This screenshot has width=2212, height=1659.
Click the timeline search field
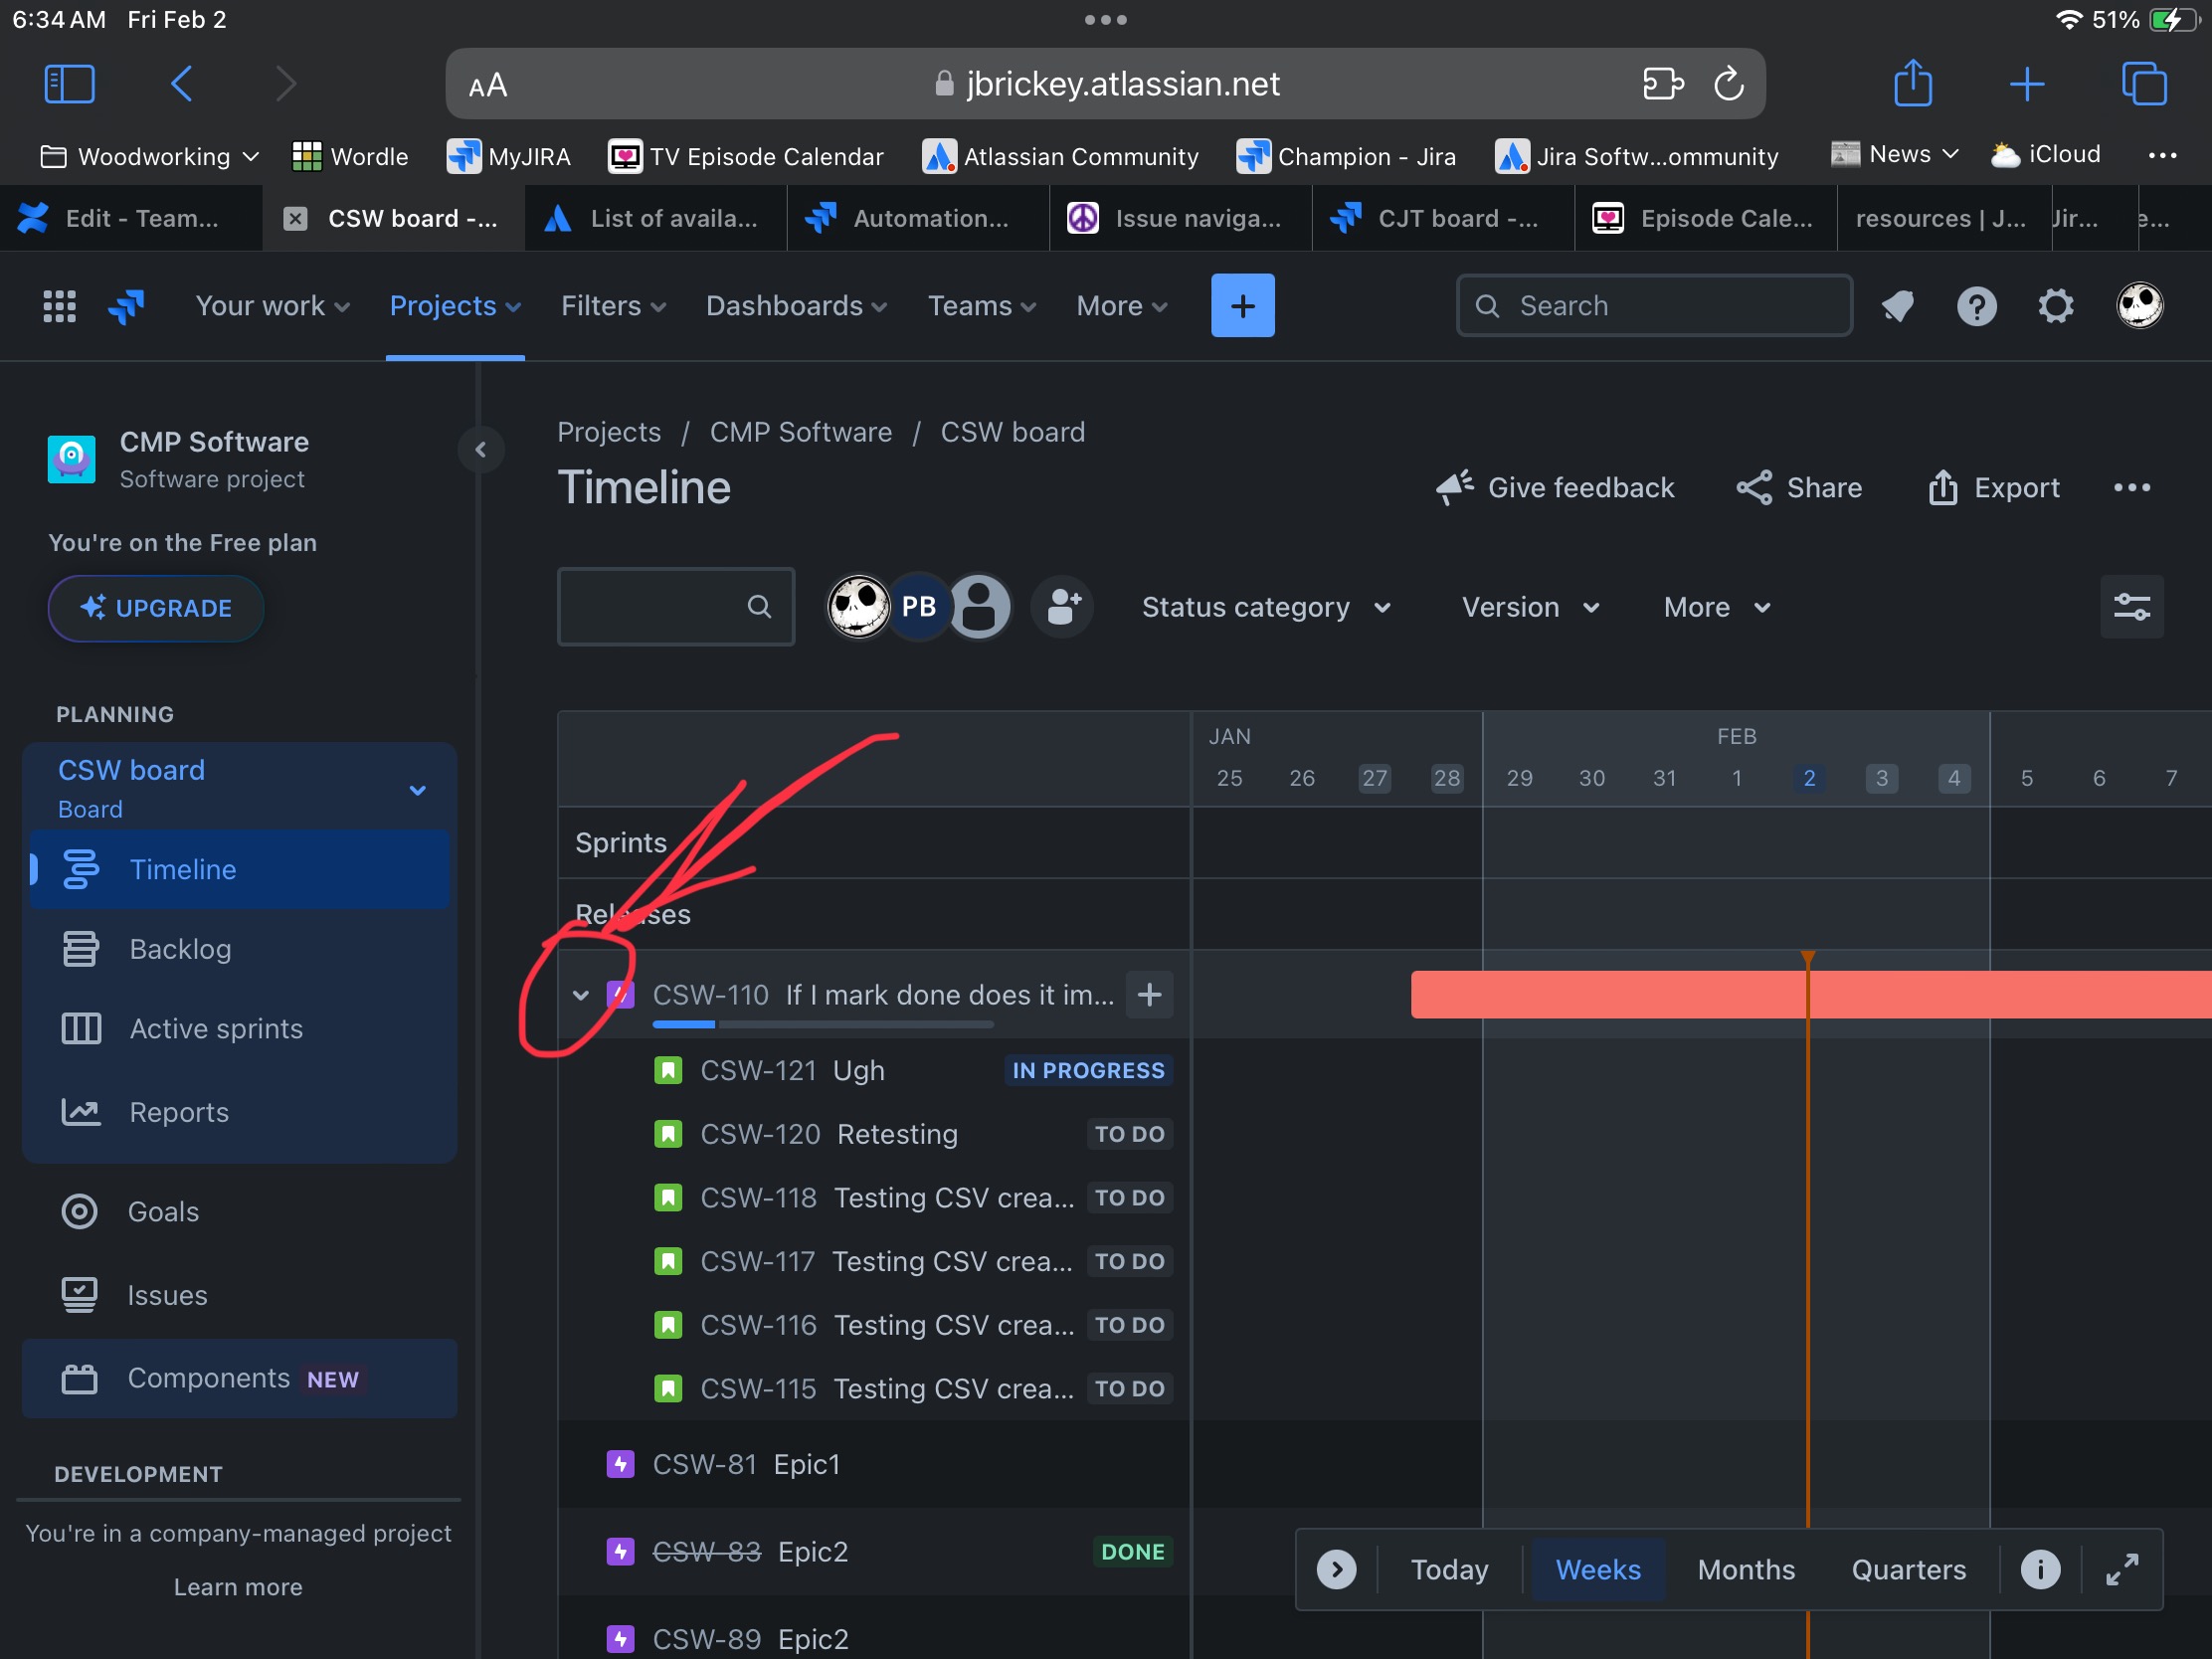pos(676,607)
